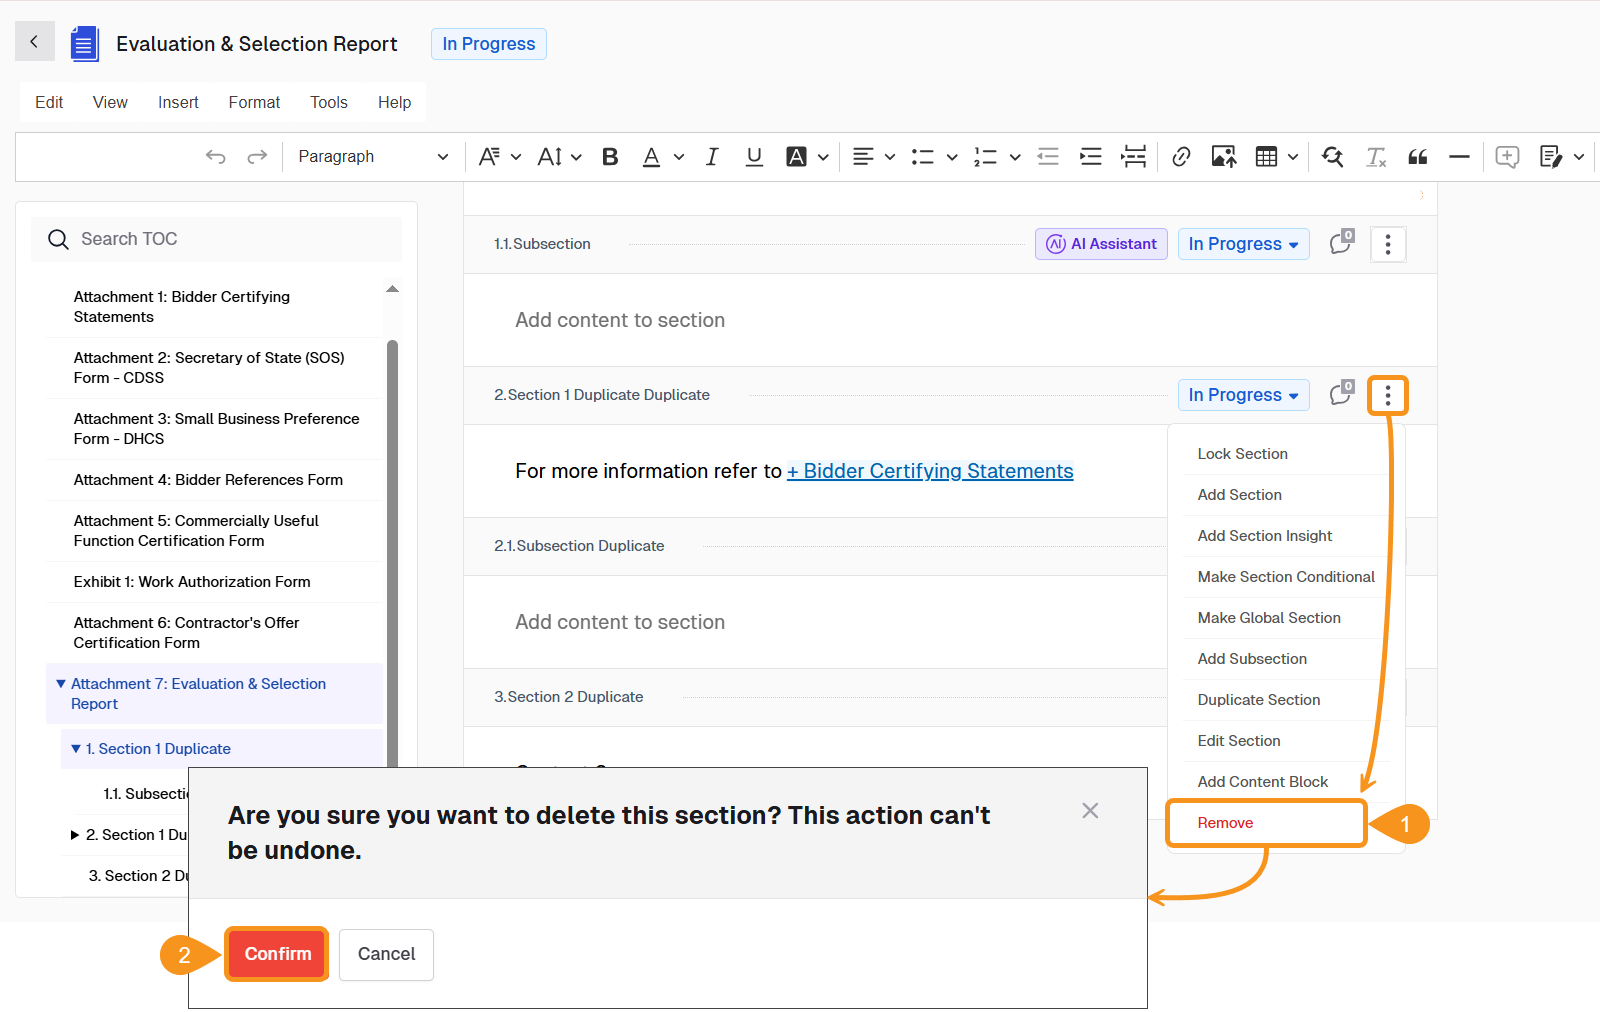Open the Paragraph style dropdown

point(372,157)
